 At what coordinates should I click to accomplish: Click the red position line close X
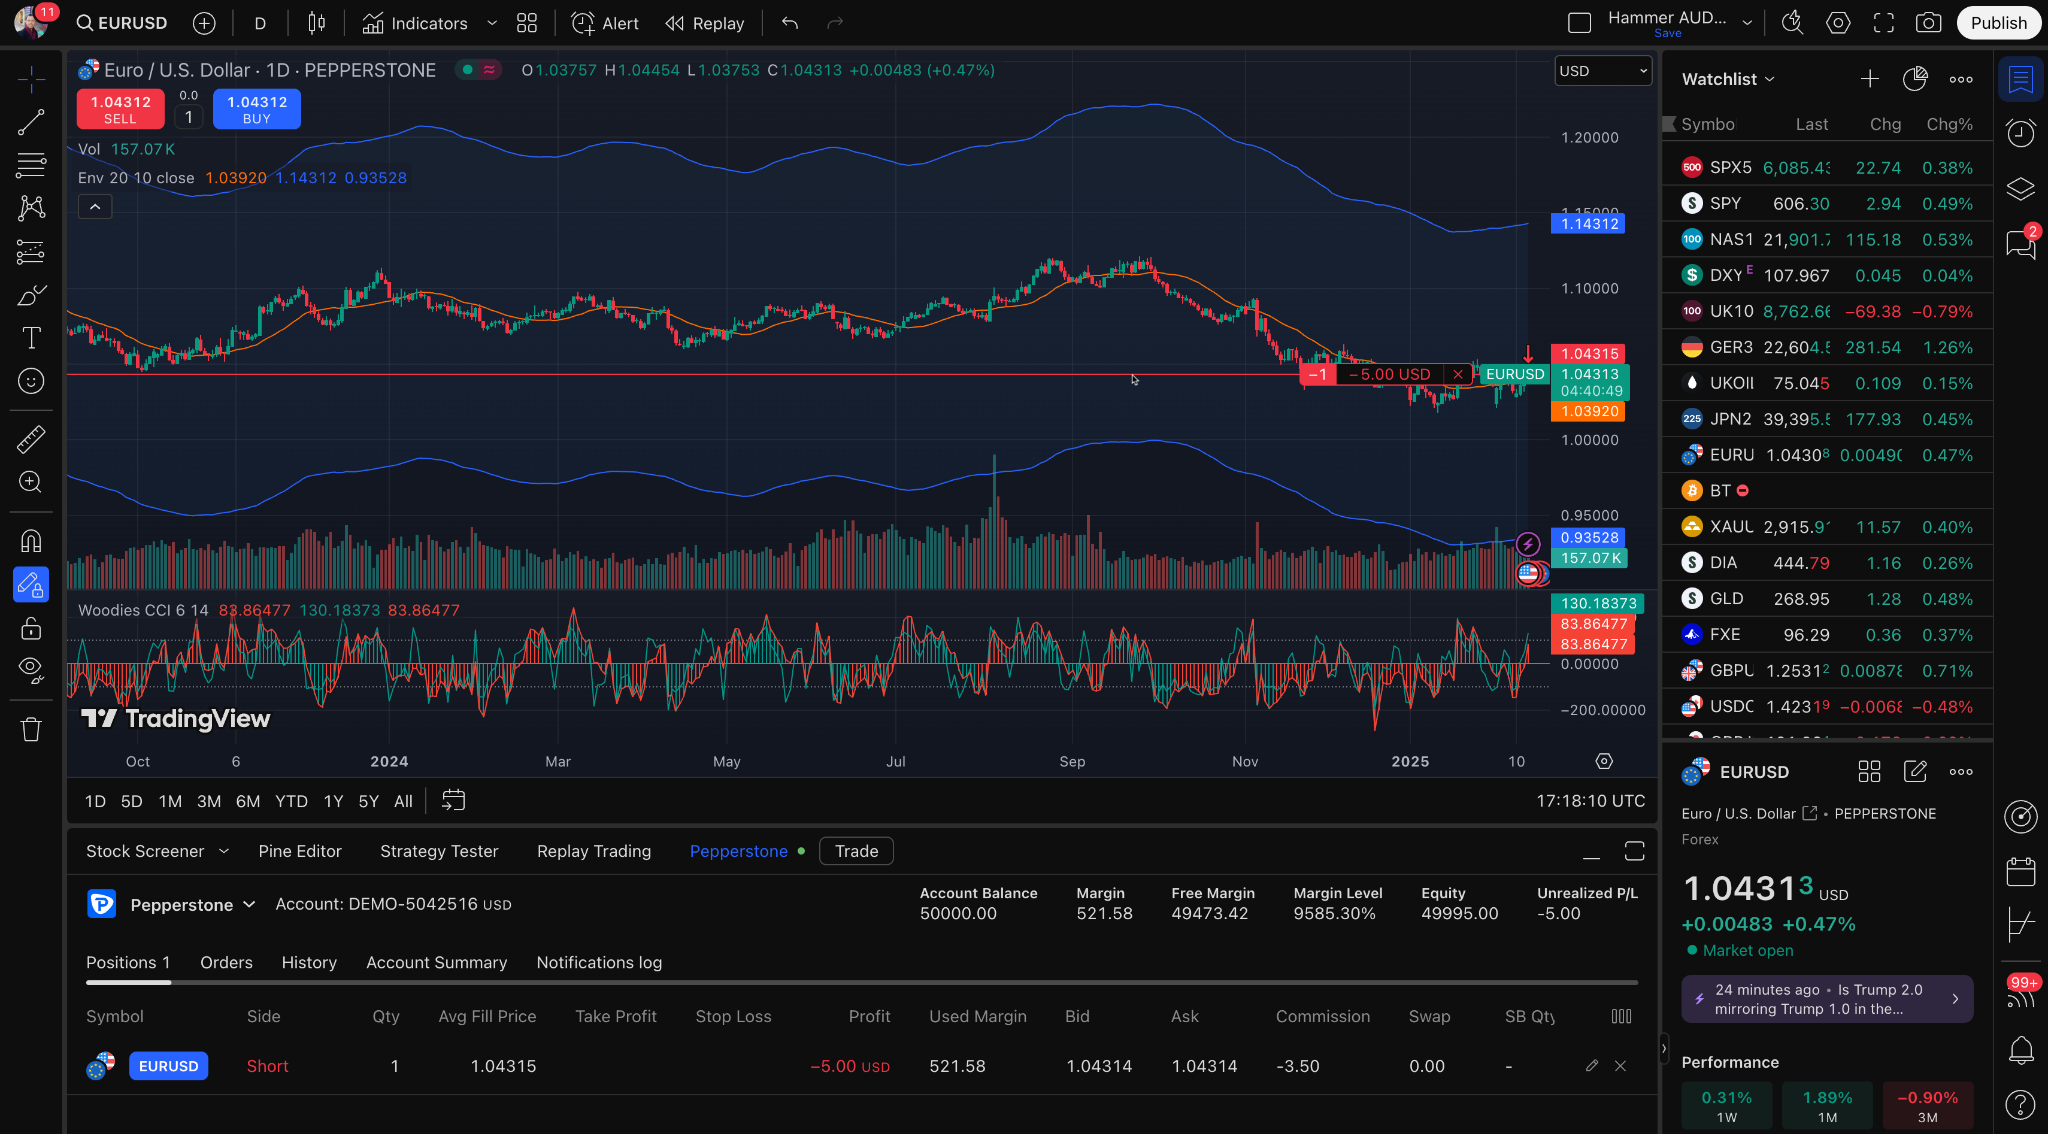[x=1458, y=375]
